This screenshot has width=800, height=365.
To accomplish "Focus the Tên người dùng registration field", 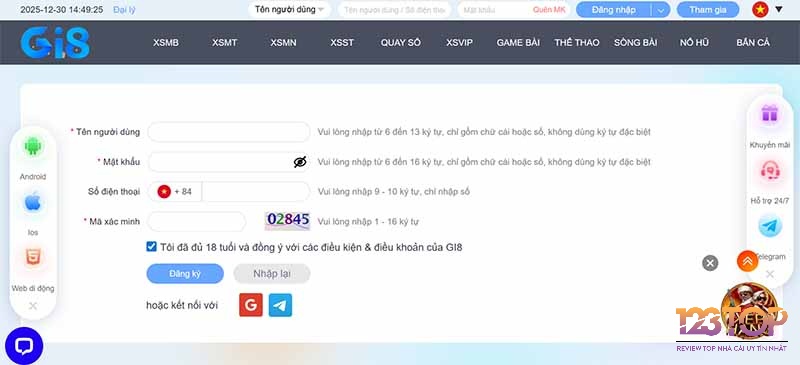I will pyautogui.click(x=229, y=132).
